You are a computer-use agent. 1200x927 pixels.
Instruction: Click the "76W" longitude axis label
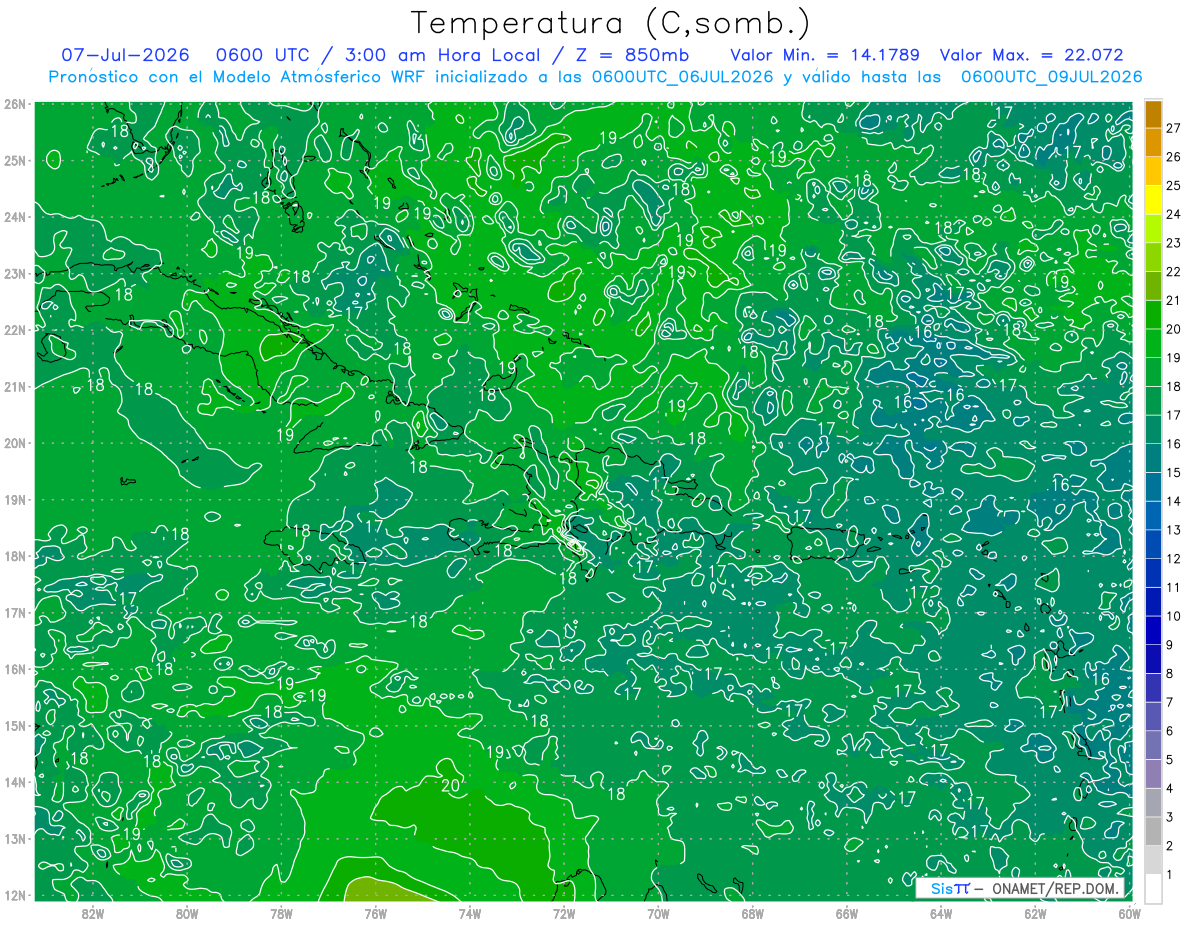coord(376,914)
